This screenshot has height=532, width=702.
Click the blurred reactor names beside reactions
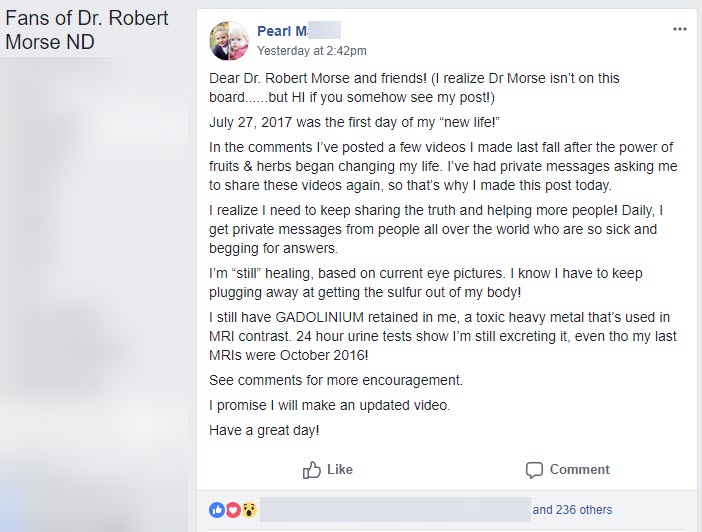click(395, 510)
